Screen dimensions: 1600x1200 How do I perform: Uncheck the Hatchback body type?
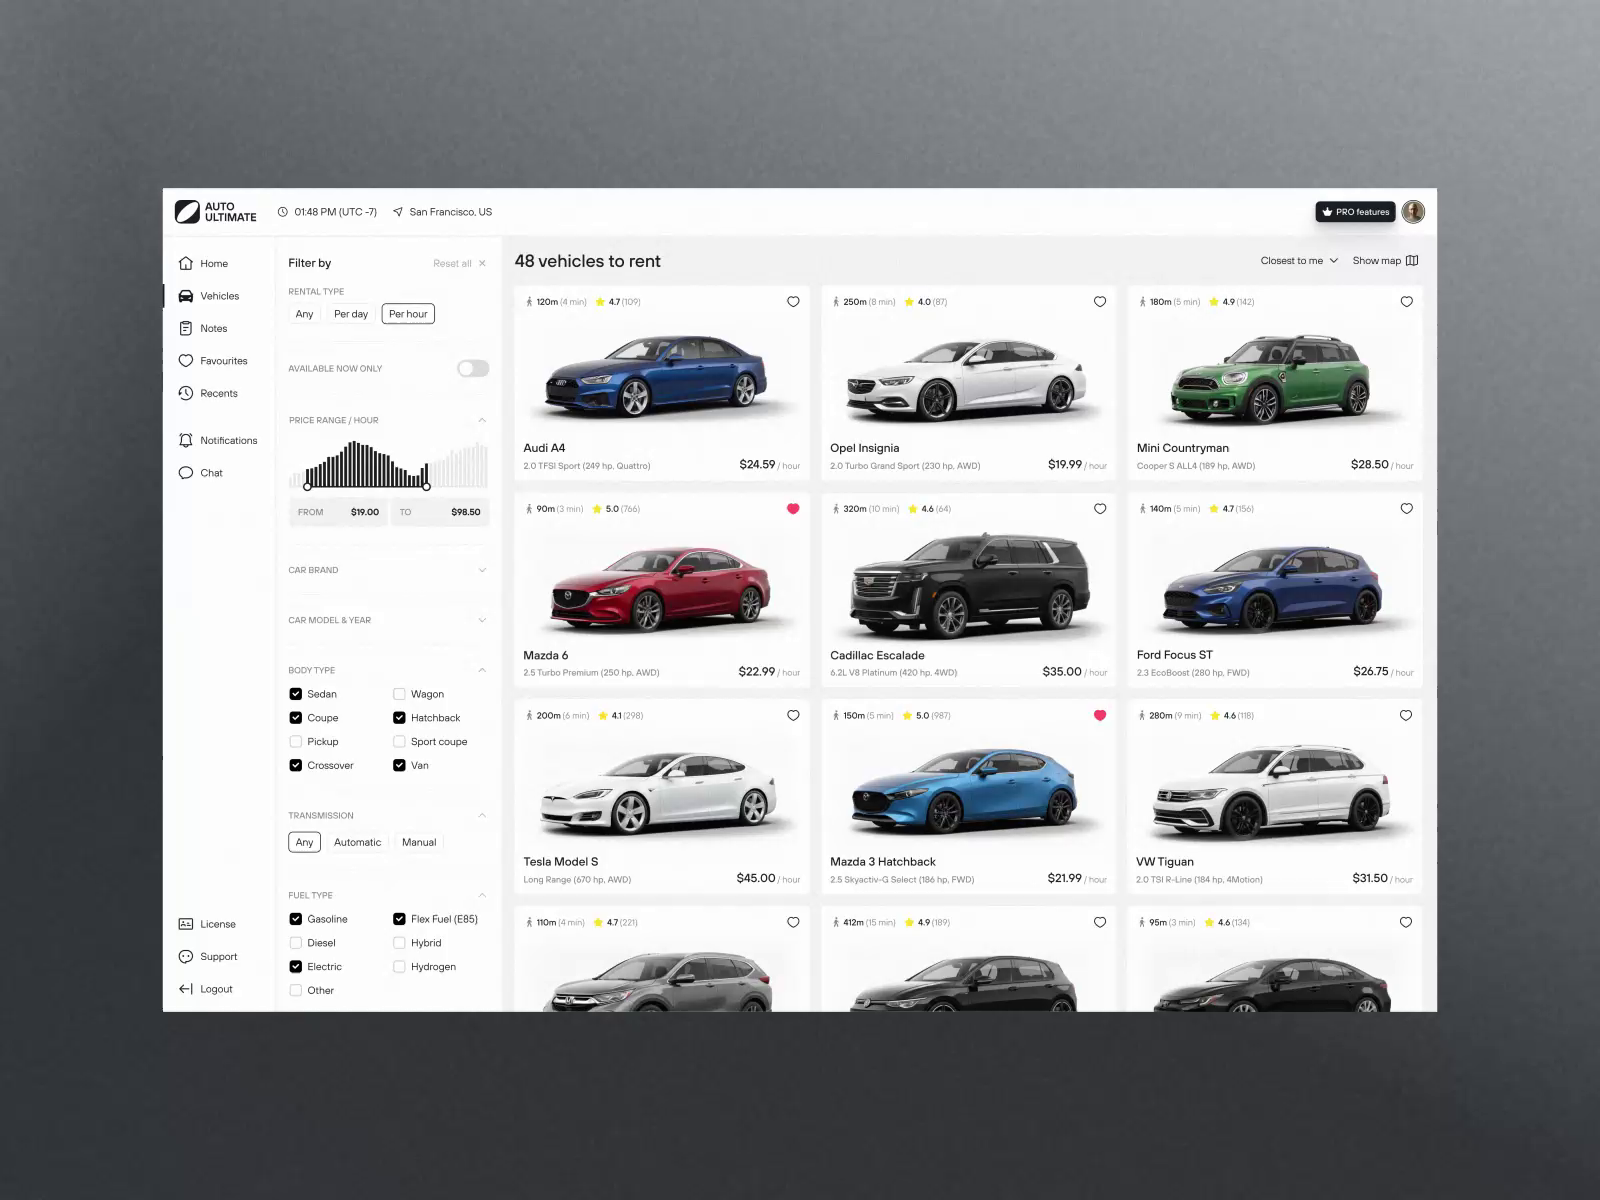point(399,717)
